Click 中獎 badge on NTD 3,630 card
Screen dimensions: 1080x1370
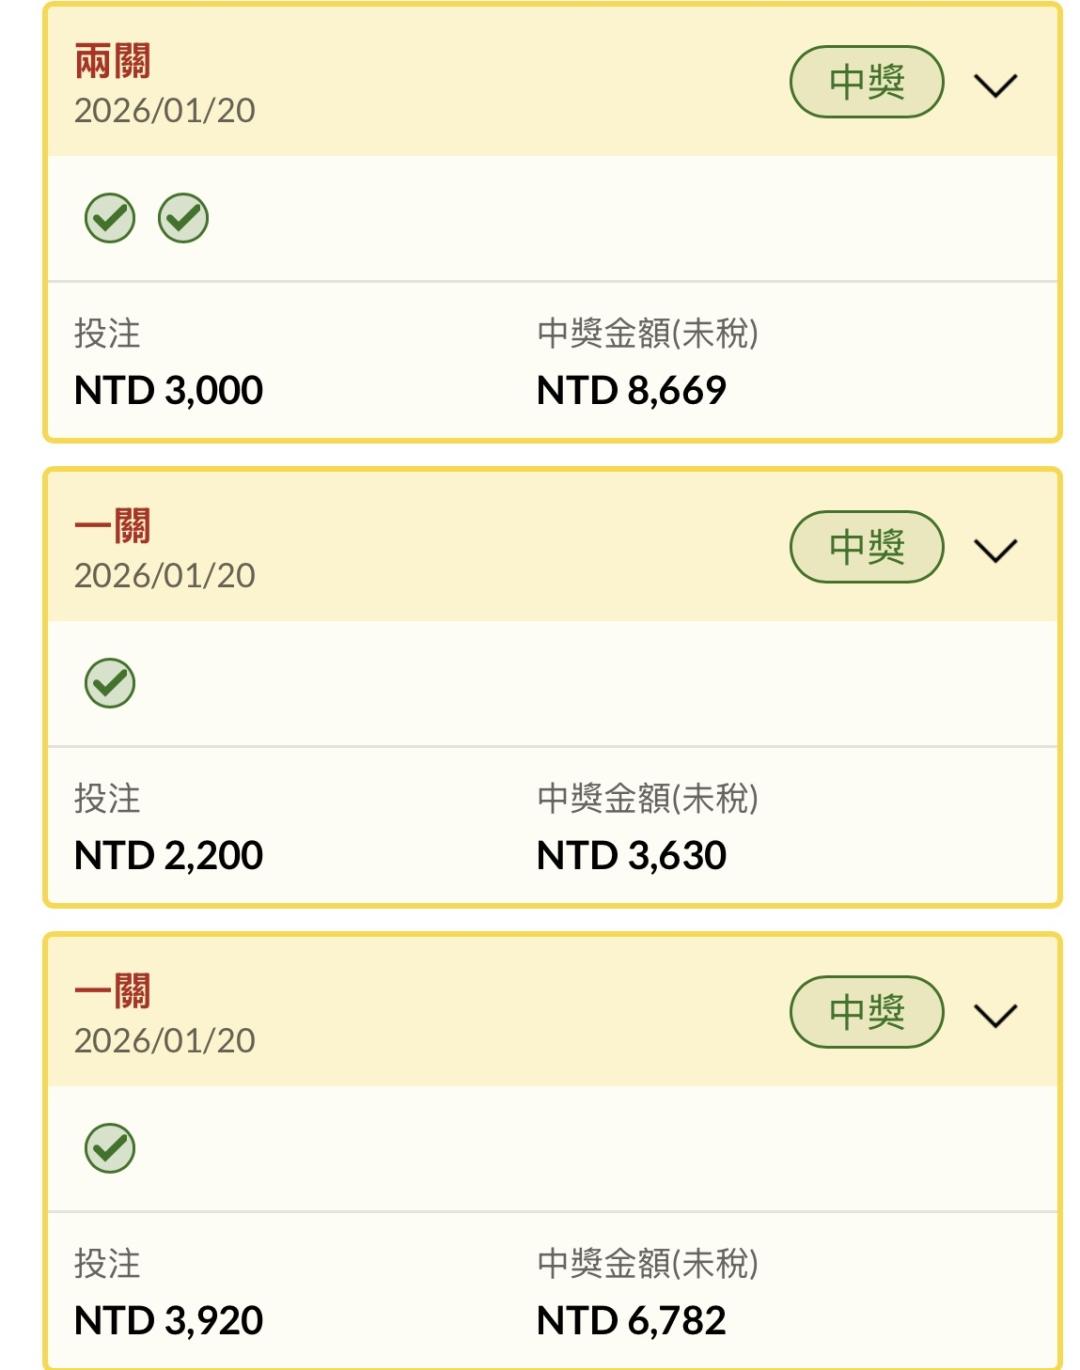click(x=866, y=547)
